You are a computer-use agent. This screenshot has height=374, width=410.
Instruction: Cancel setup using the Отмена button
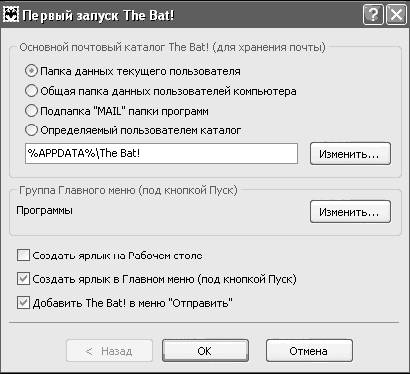pyautogui.click(x=309, y=351)
